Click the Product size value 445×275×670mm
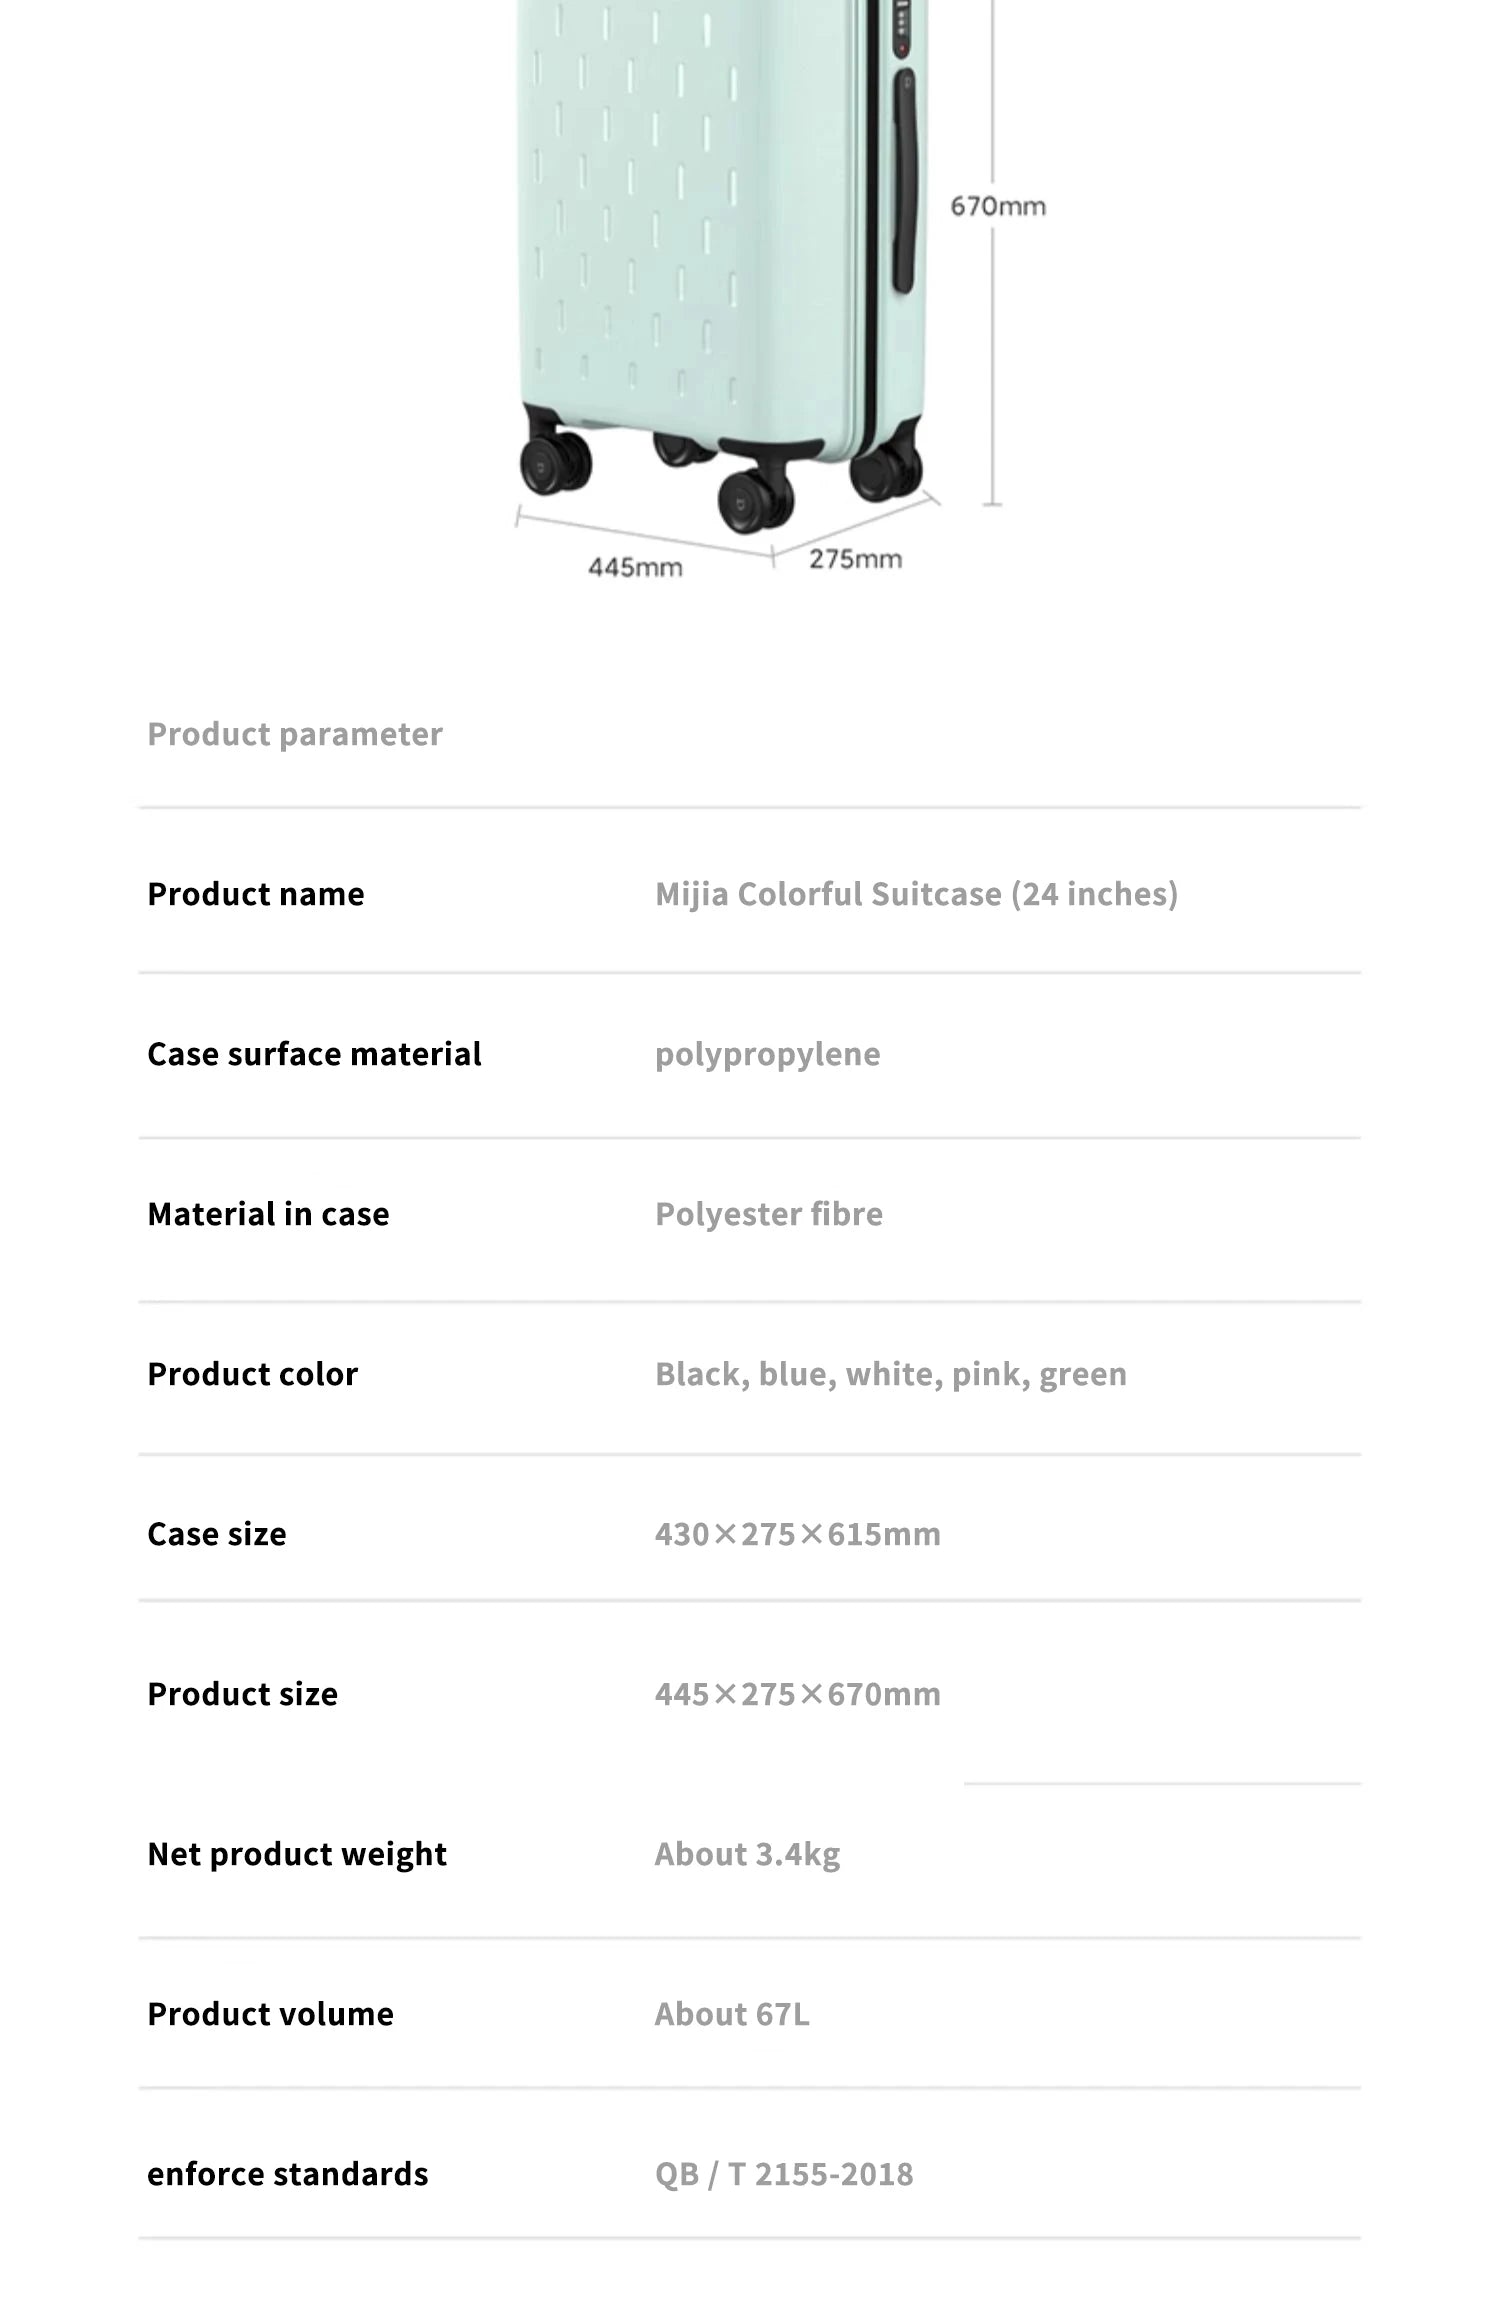Image resolution: width=1500 pixels, height=2322 pixels. tap(798, 1694)
